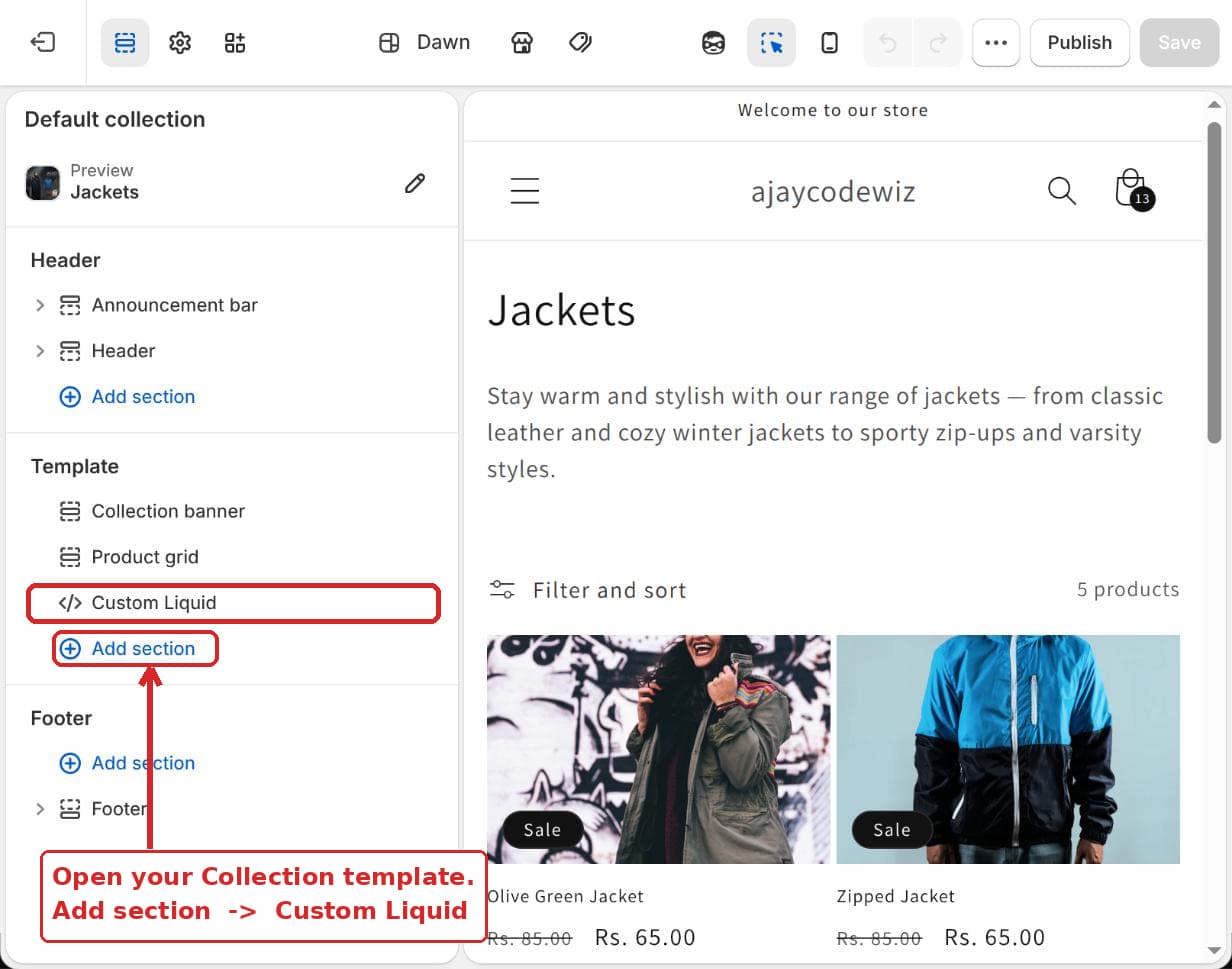Click the storefront search icon
The width and height of the screenshot is (1232, 969).
(1062, 190)
